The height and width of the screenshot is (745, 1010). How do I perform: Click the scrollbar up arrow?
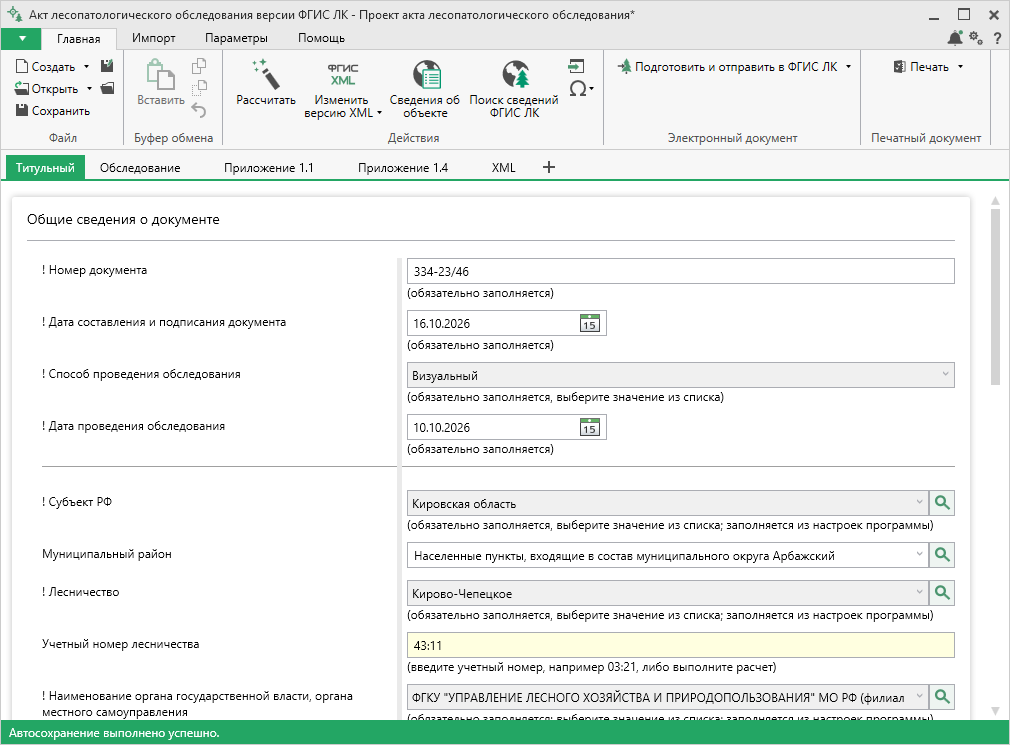[995, 201]
